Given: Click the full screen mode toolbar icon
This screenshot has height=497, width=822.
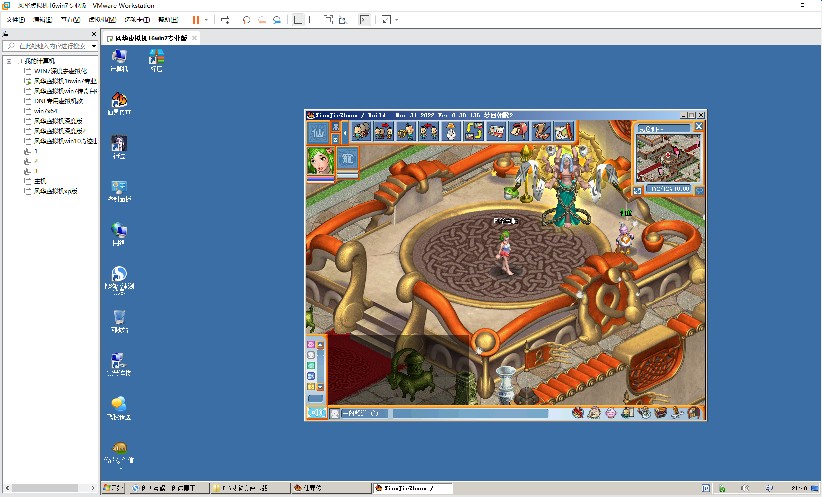Looking at the screenshot, I should click(328, 20).
